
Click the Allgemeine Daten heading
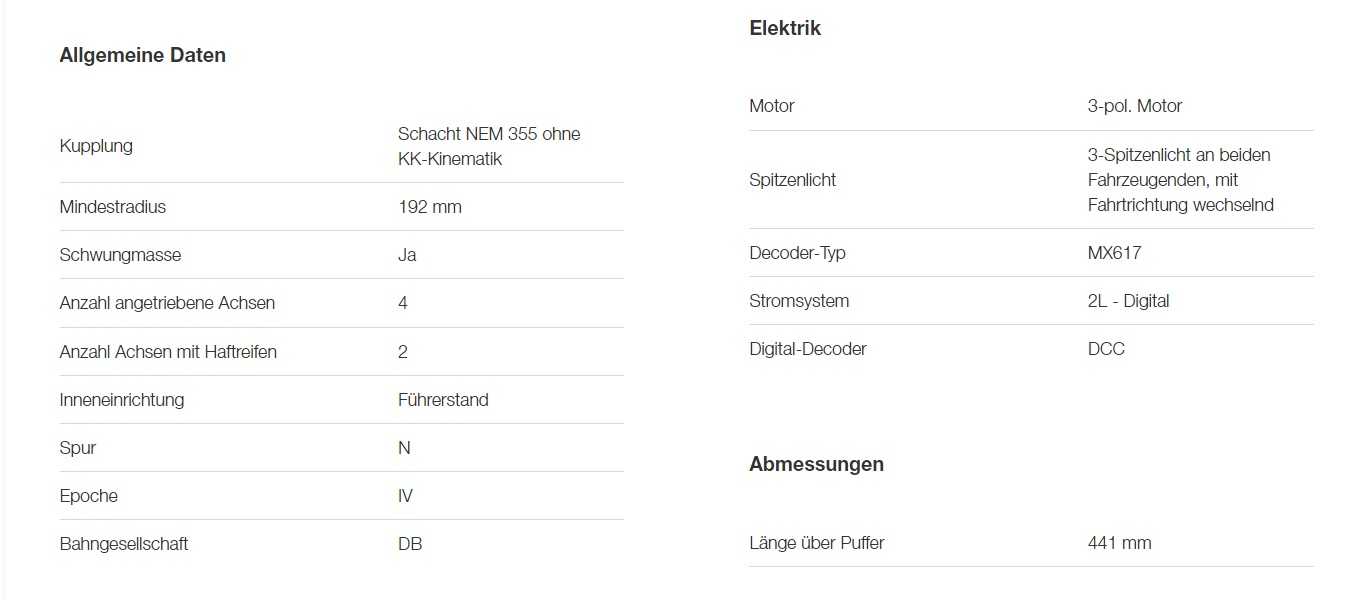click(x=143, y=56)
